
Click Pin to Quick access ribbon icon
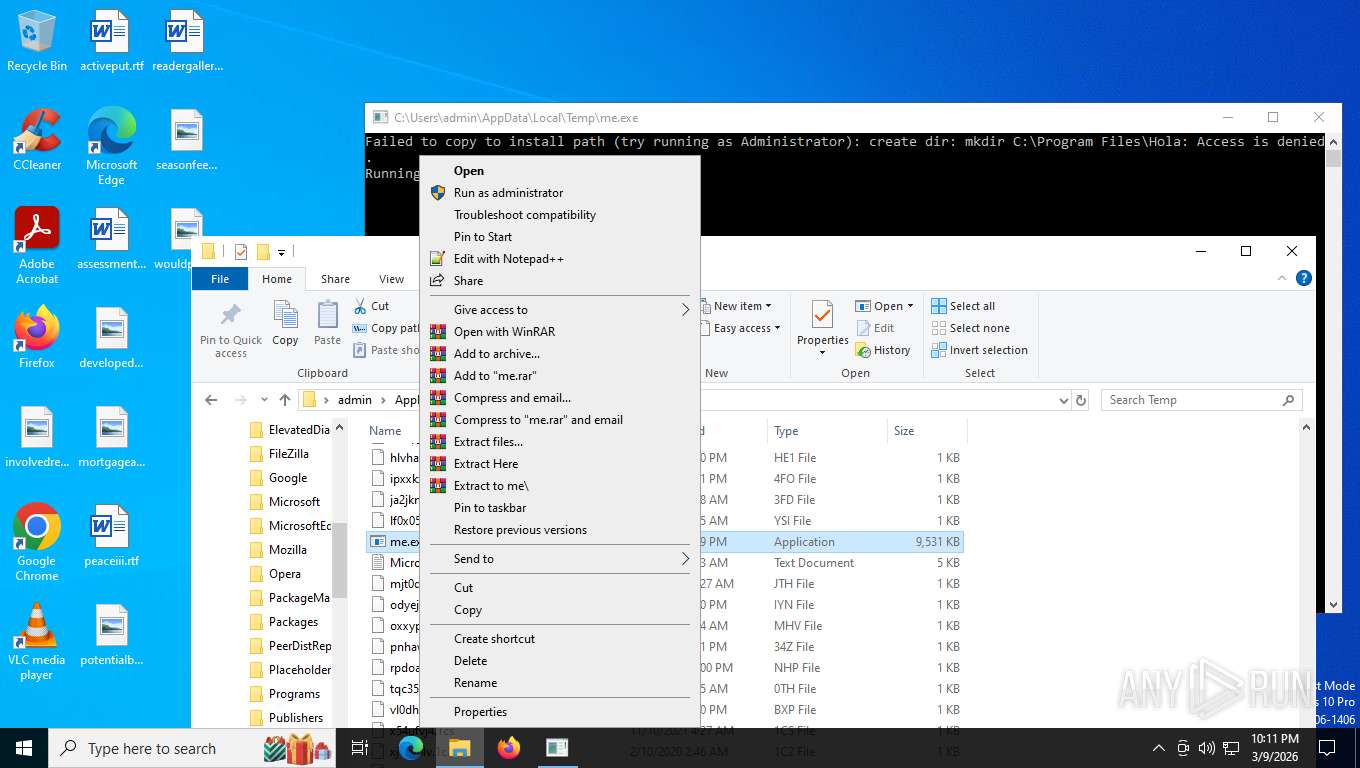pyautogui.click(x=231, y=330)
